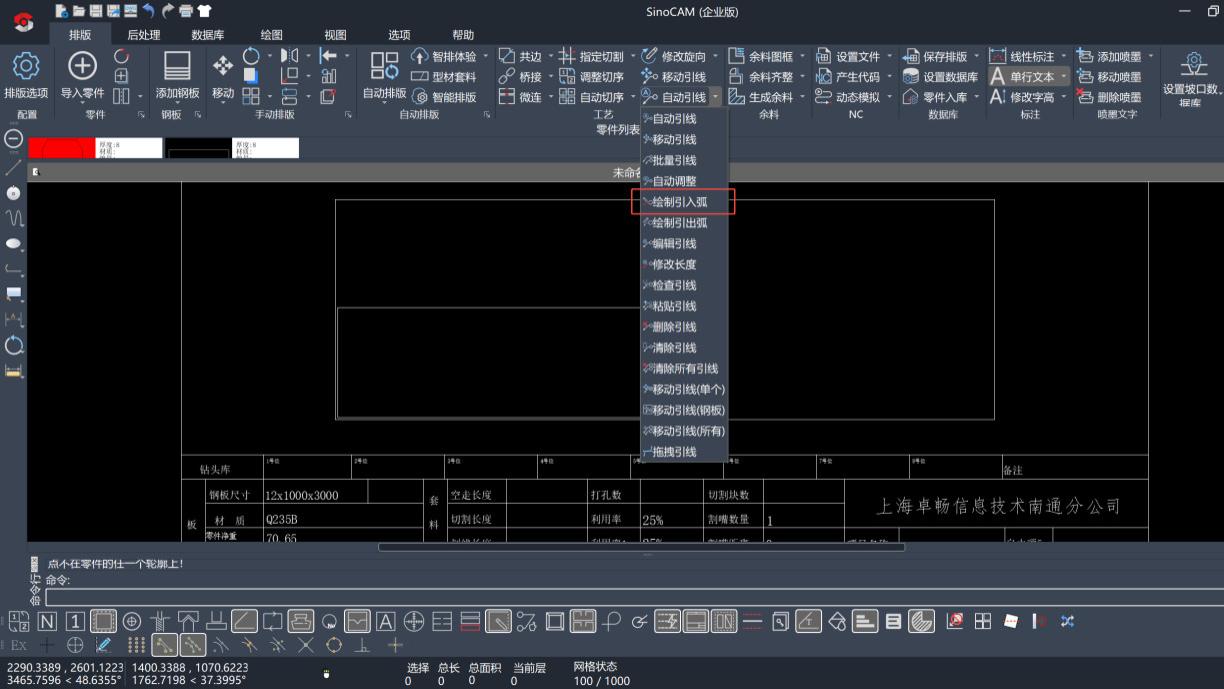Toggle the A text display button in bottom toolbar

(385, 622)
